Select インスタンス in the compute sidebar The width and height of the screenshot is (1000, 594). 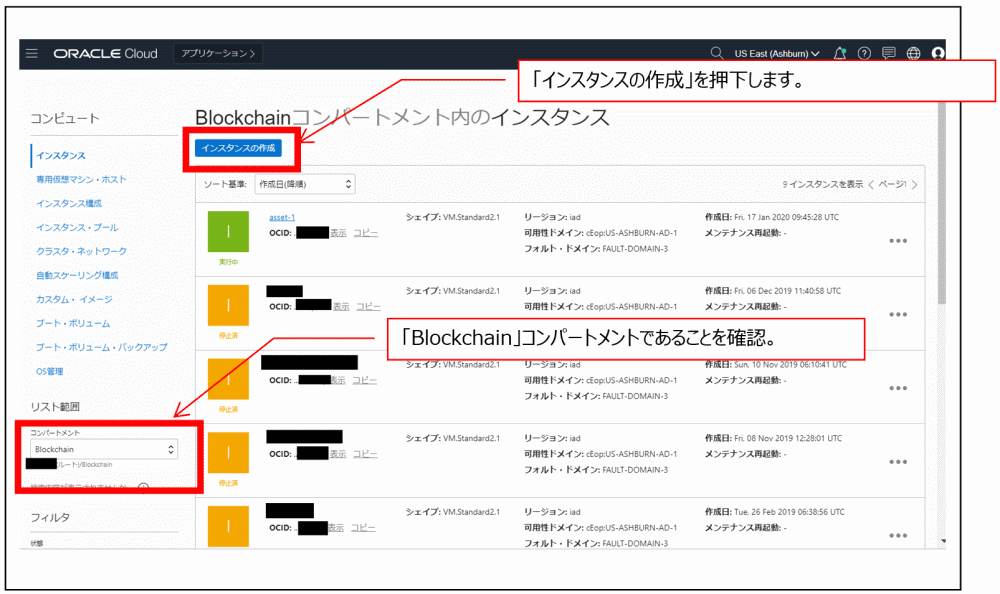(61, 156)
